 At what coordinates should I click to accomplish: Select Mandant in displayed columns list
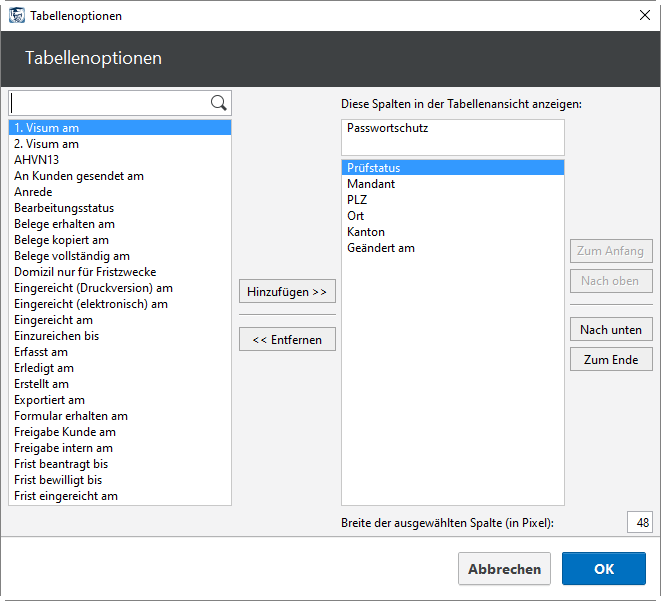[x=453, y=184]
